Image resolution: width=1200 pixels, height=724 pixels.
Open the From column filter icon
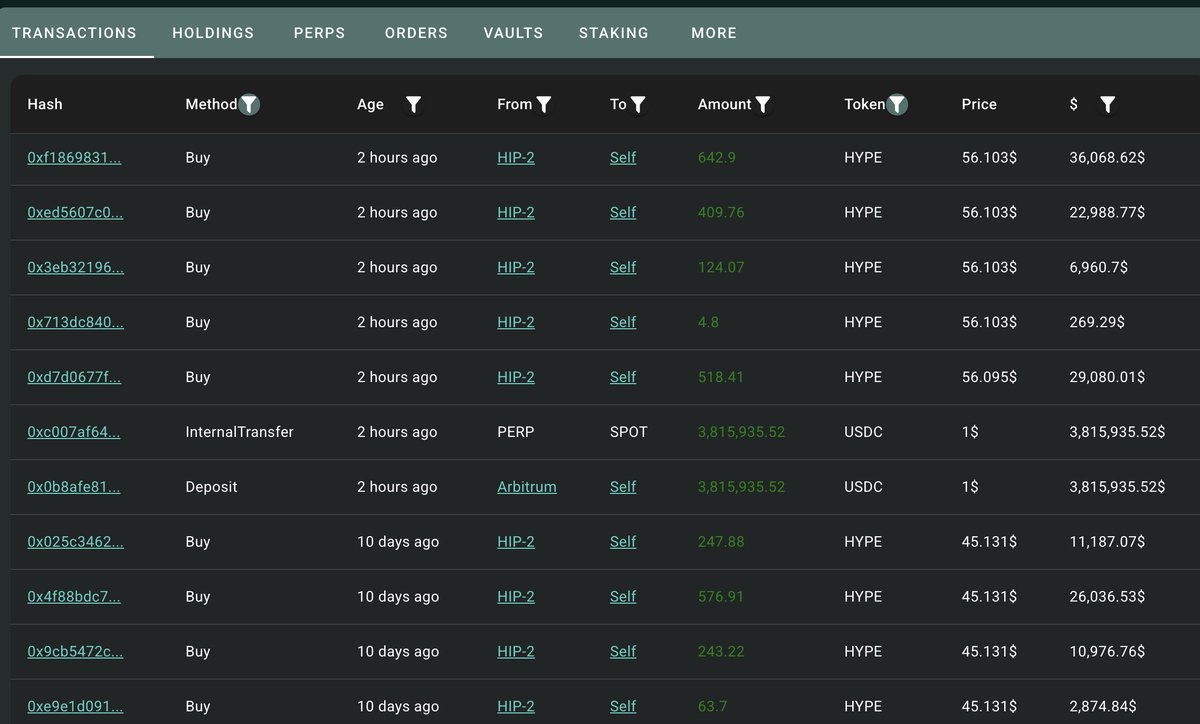pos(544,104)
